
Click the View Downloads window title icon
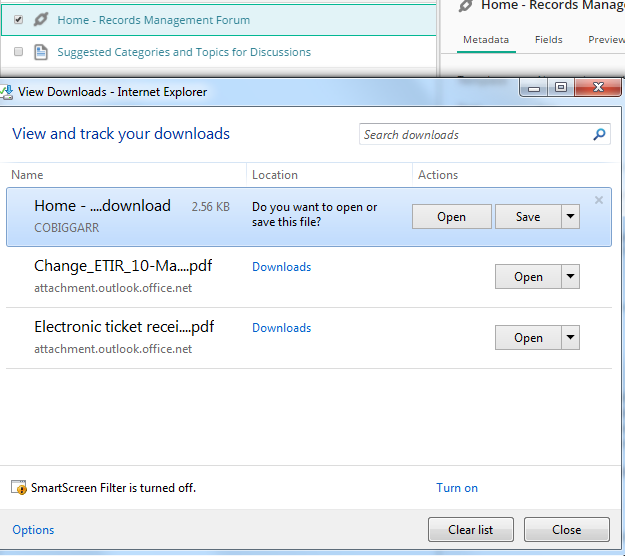[6, 92]
